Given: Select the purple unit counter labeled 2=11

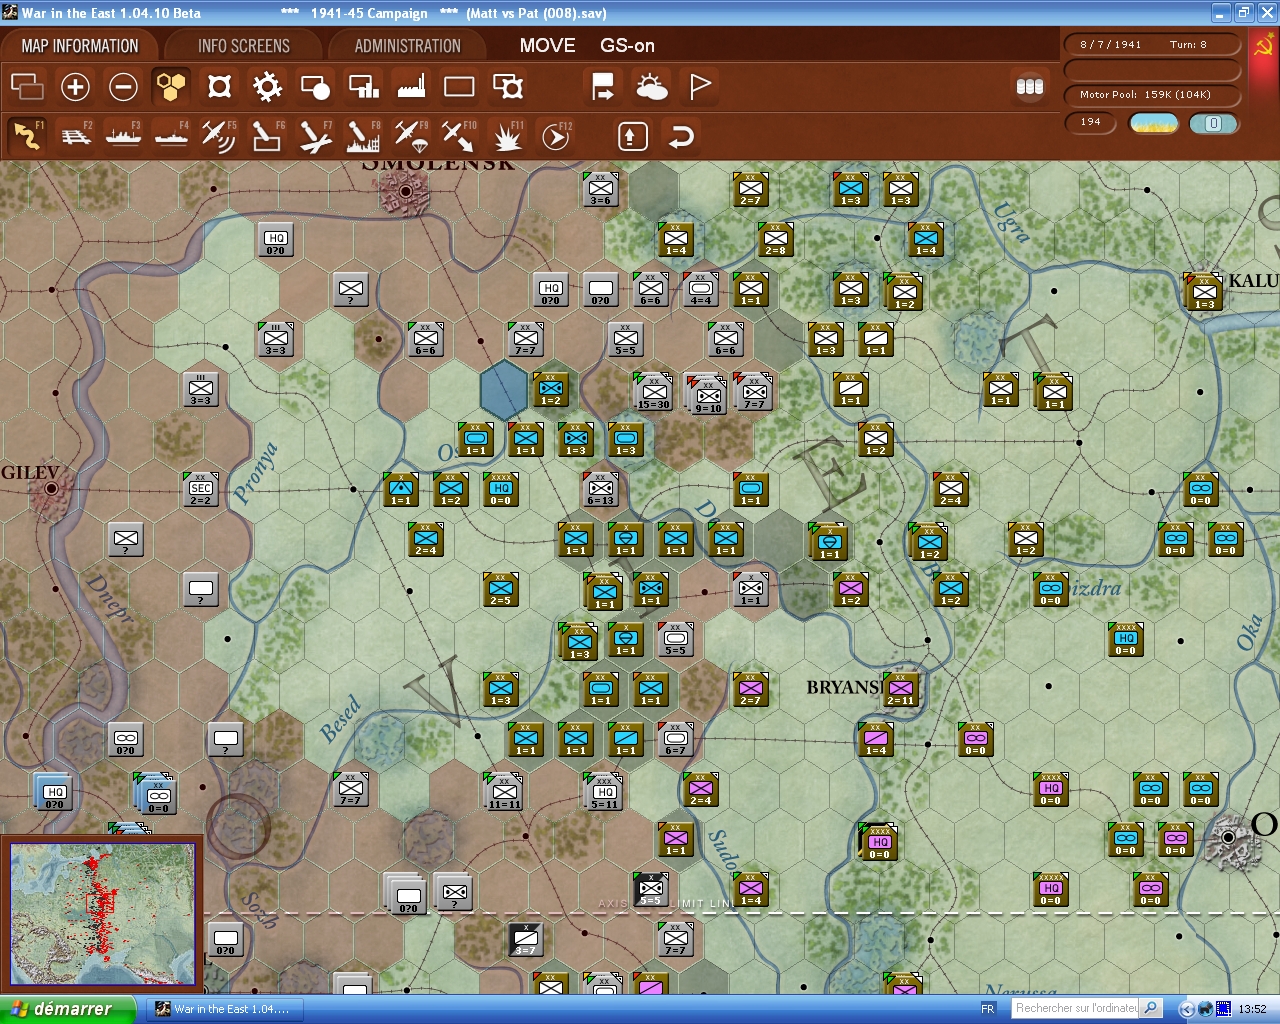Looking at the screenshot, I should [900, 688].
